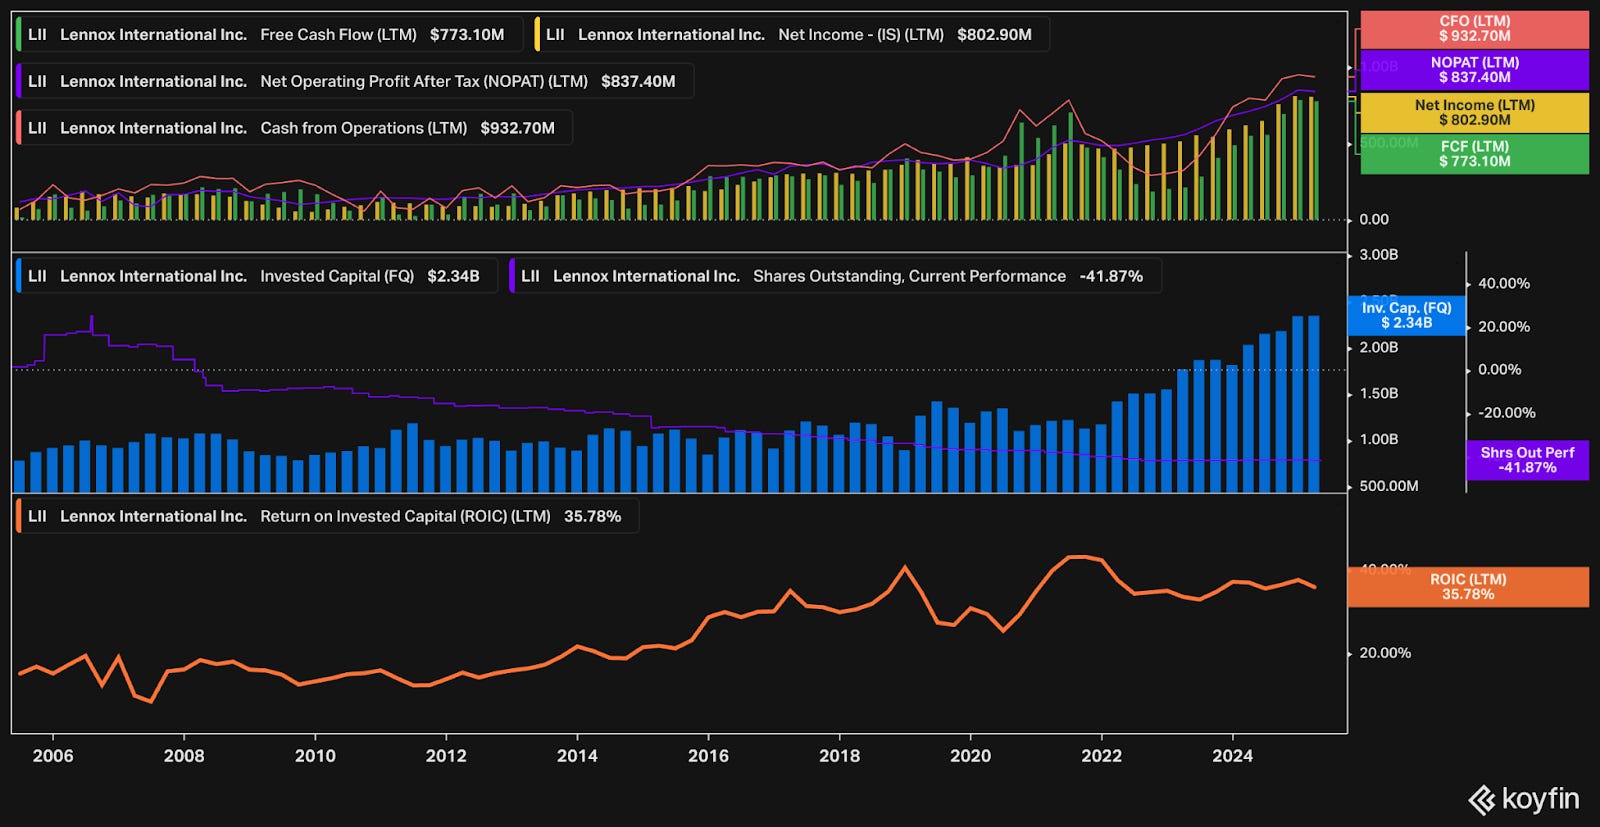Click the 2014 x-axis label

[577, 756]
